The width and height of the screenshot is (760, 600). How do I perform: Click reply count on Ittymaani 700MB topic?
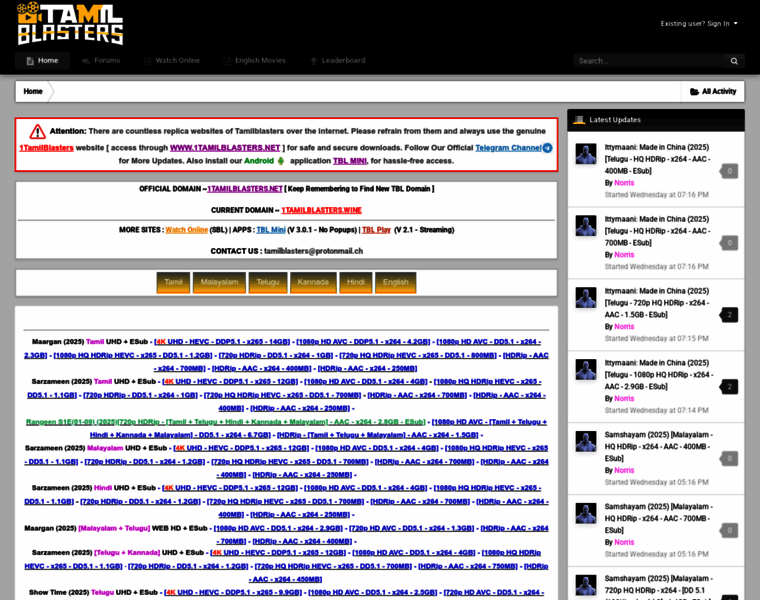point(729,243)
